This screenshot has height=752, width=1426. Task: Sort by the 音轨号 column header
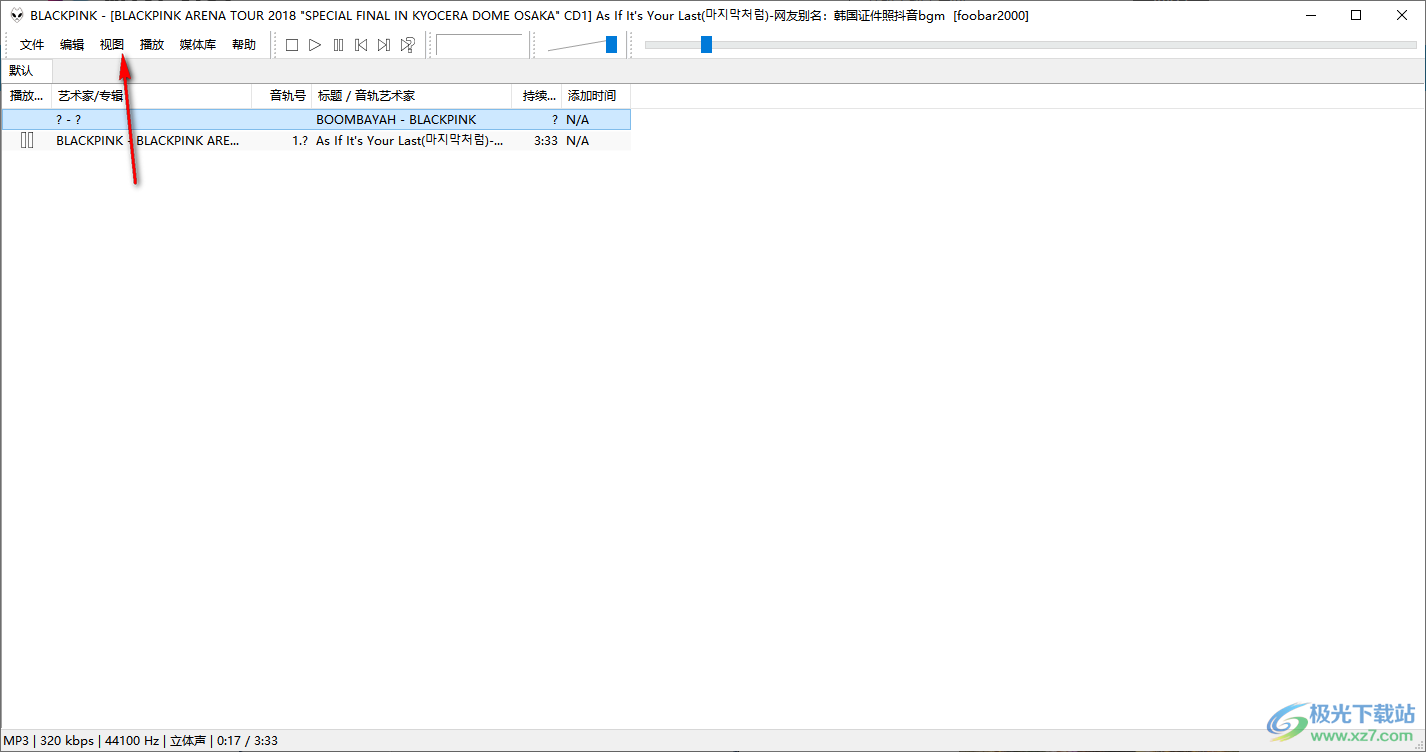pyautogui.click(x=282, y=96)
